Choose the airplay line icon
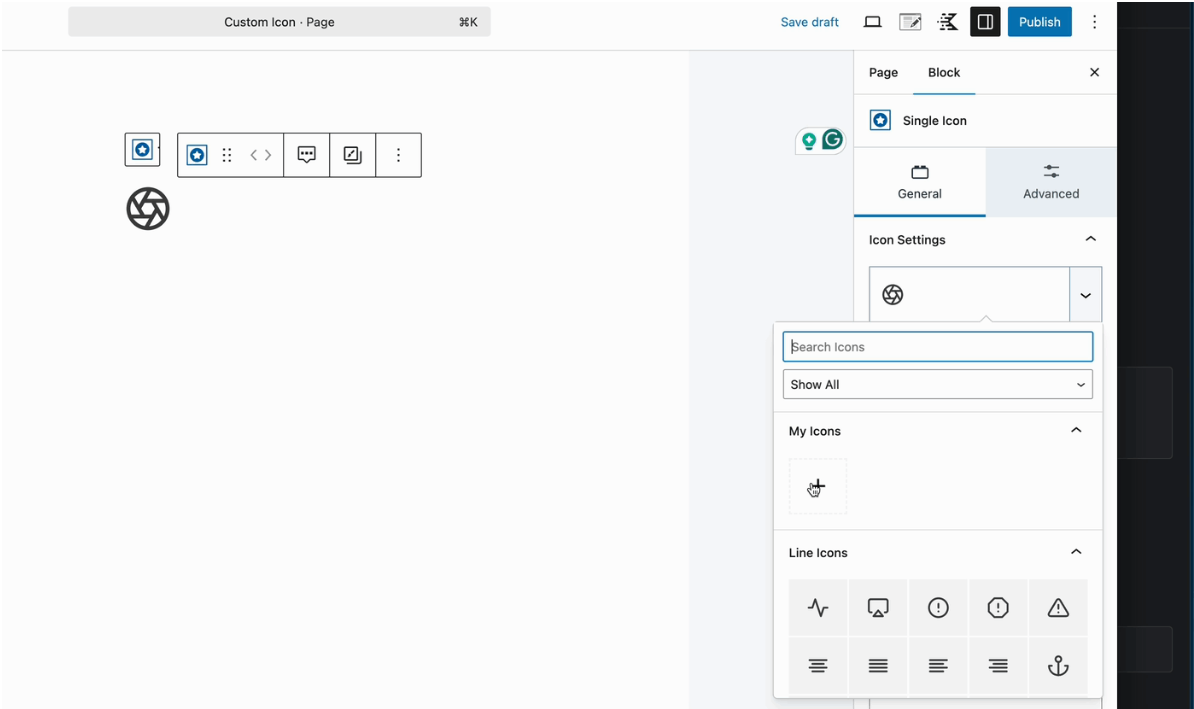Viewport: 1194px width, 709px height. [x=878, y=607]
